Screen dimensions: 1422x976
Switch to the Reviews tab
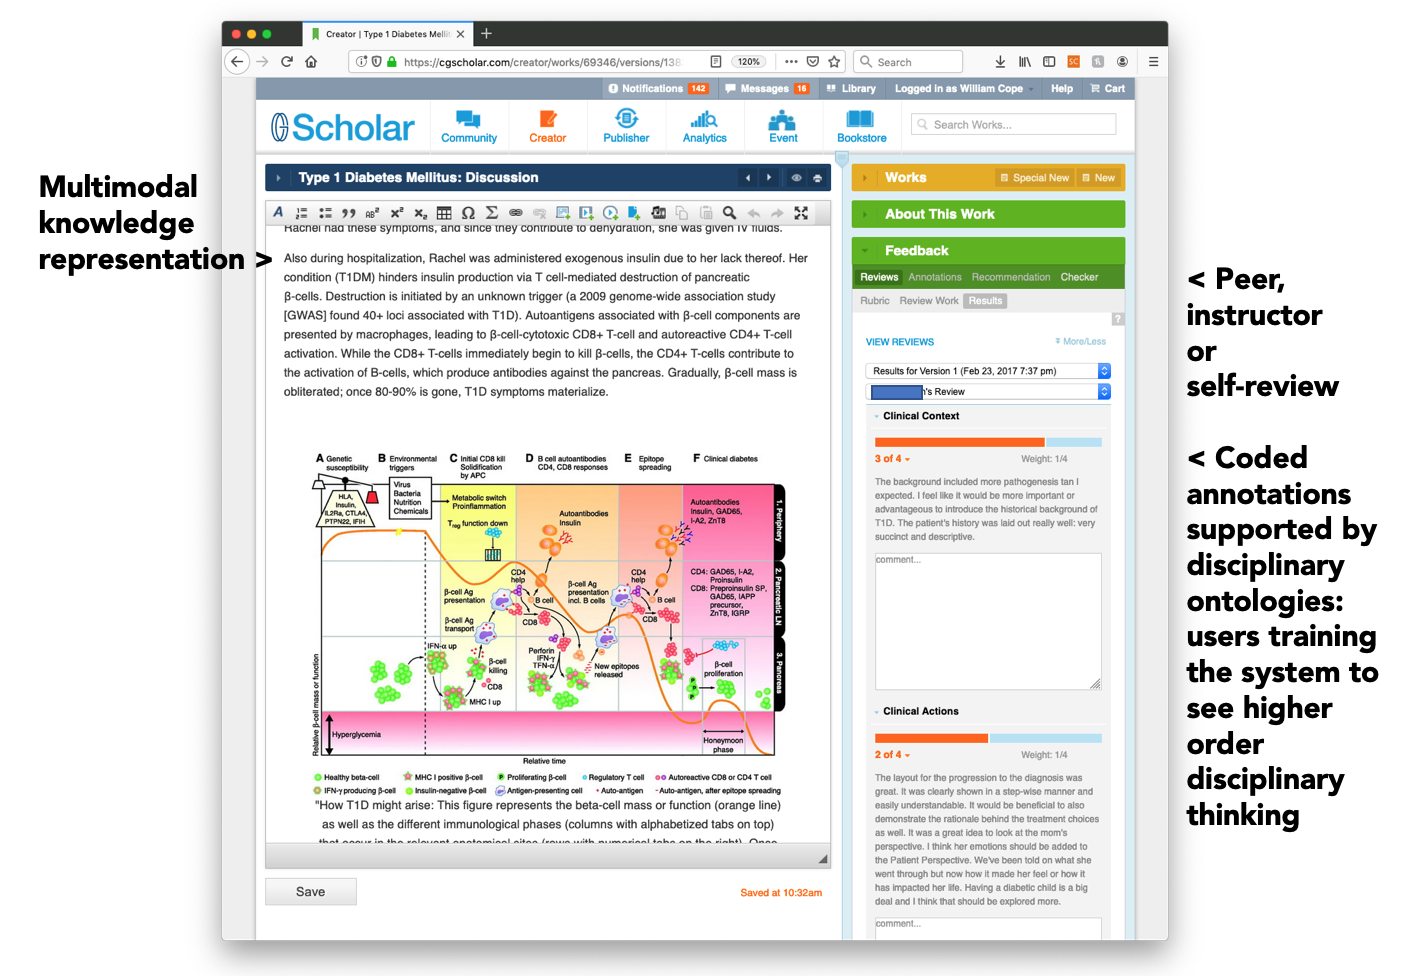(x=879, y=277)
